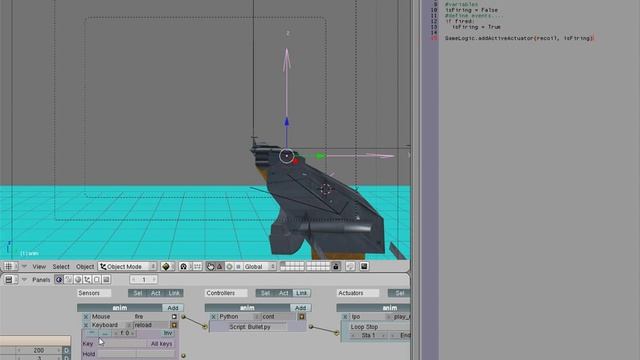Switch to the Object panel axes icon
The width and height of the screenshot is (640, 360).
(x=87, y=280)
